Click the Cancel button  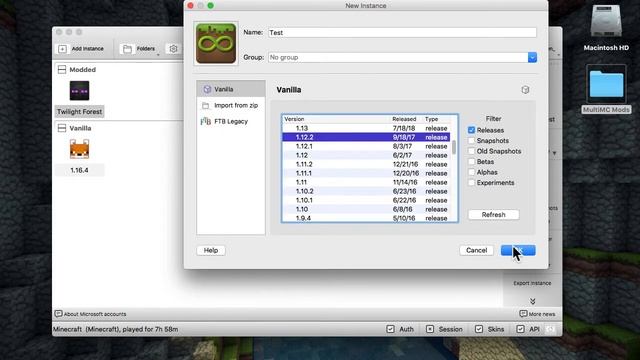click(x=476, y=250)
